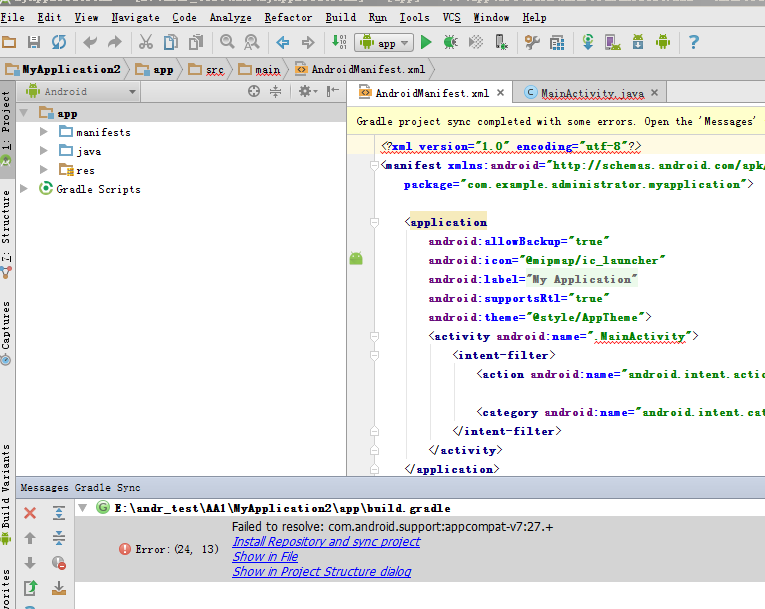Click the Cut scissors icon
The height and width of the screenshot is (609, 765).
coord(145,42)
